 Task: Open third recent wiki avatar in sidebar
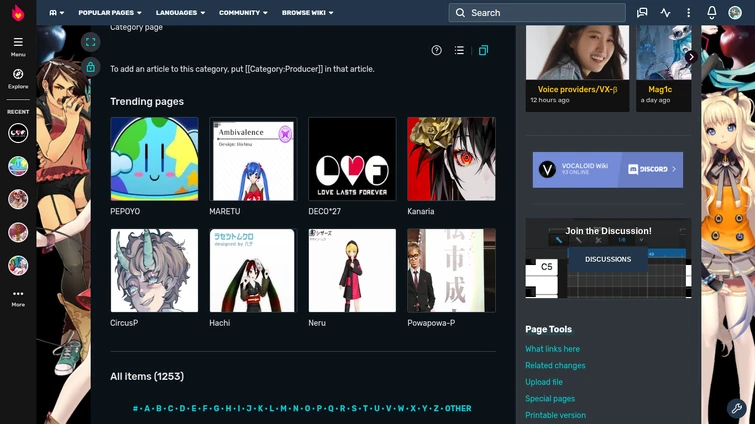coord(18,199)
